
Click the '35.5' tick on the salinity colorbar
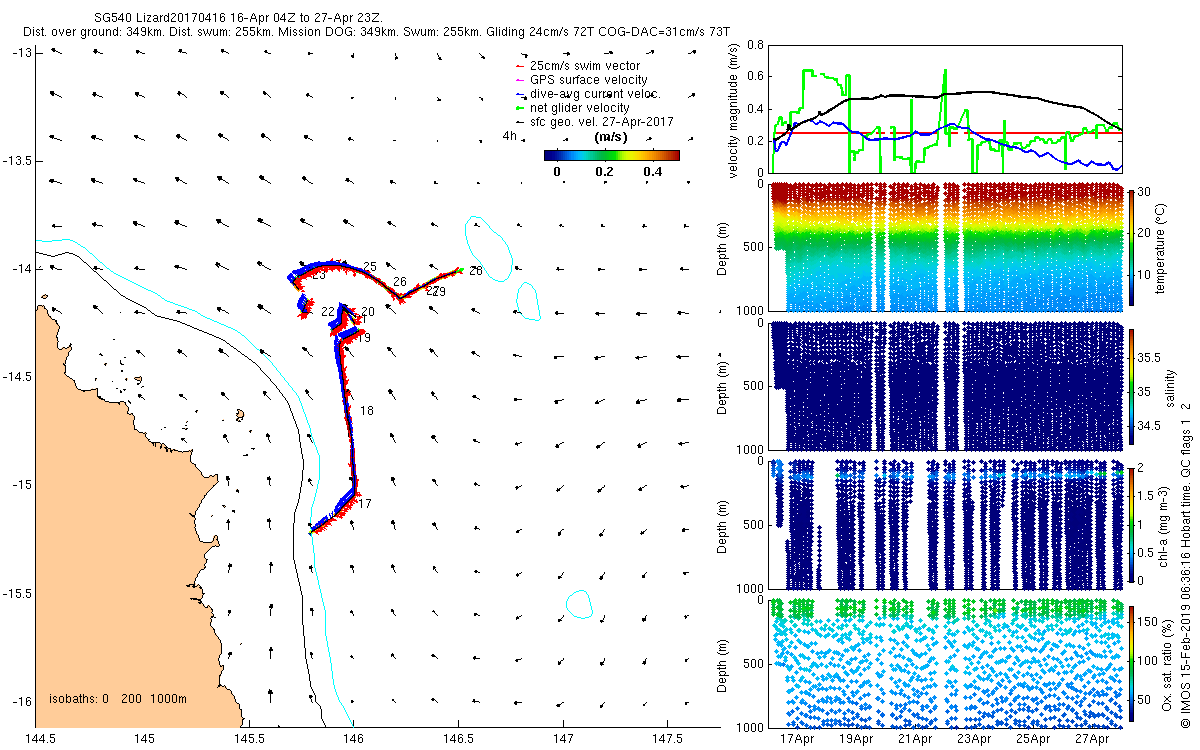click(x=1151, y=357)
